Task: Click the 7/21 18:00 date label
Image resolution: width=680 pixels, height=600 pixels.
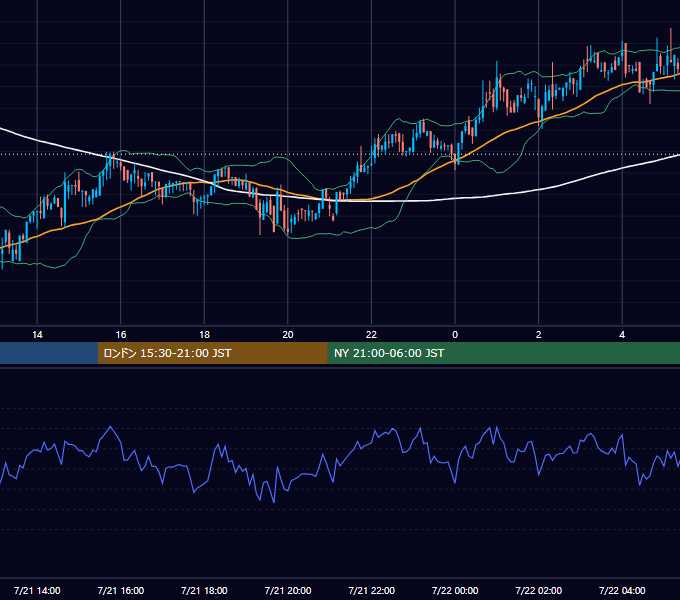Action: (x=204, y=590)
